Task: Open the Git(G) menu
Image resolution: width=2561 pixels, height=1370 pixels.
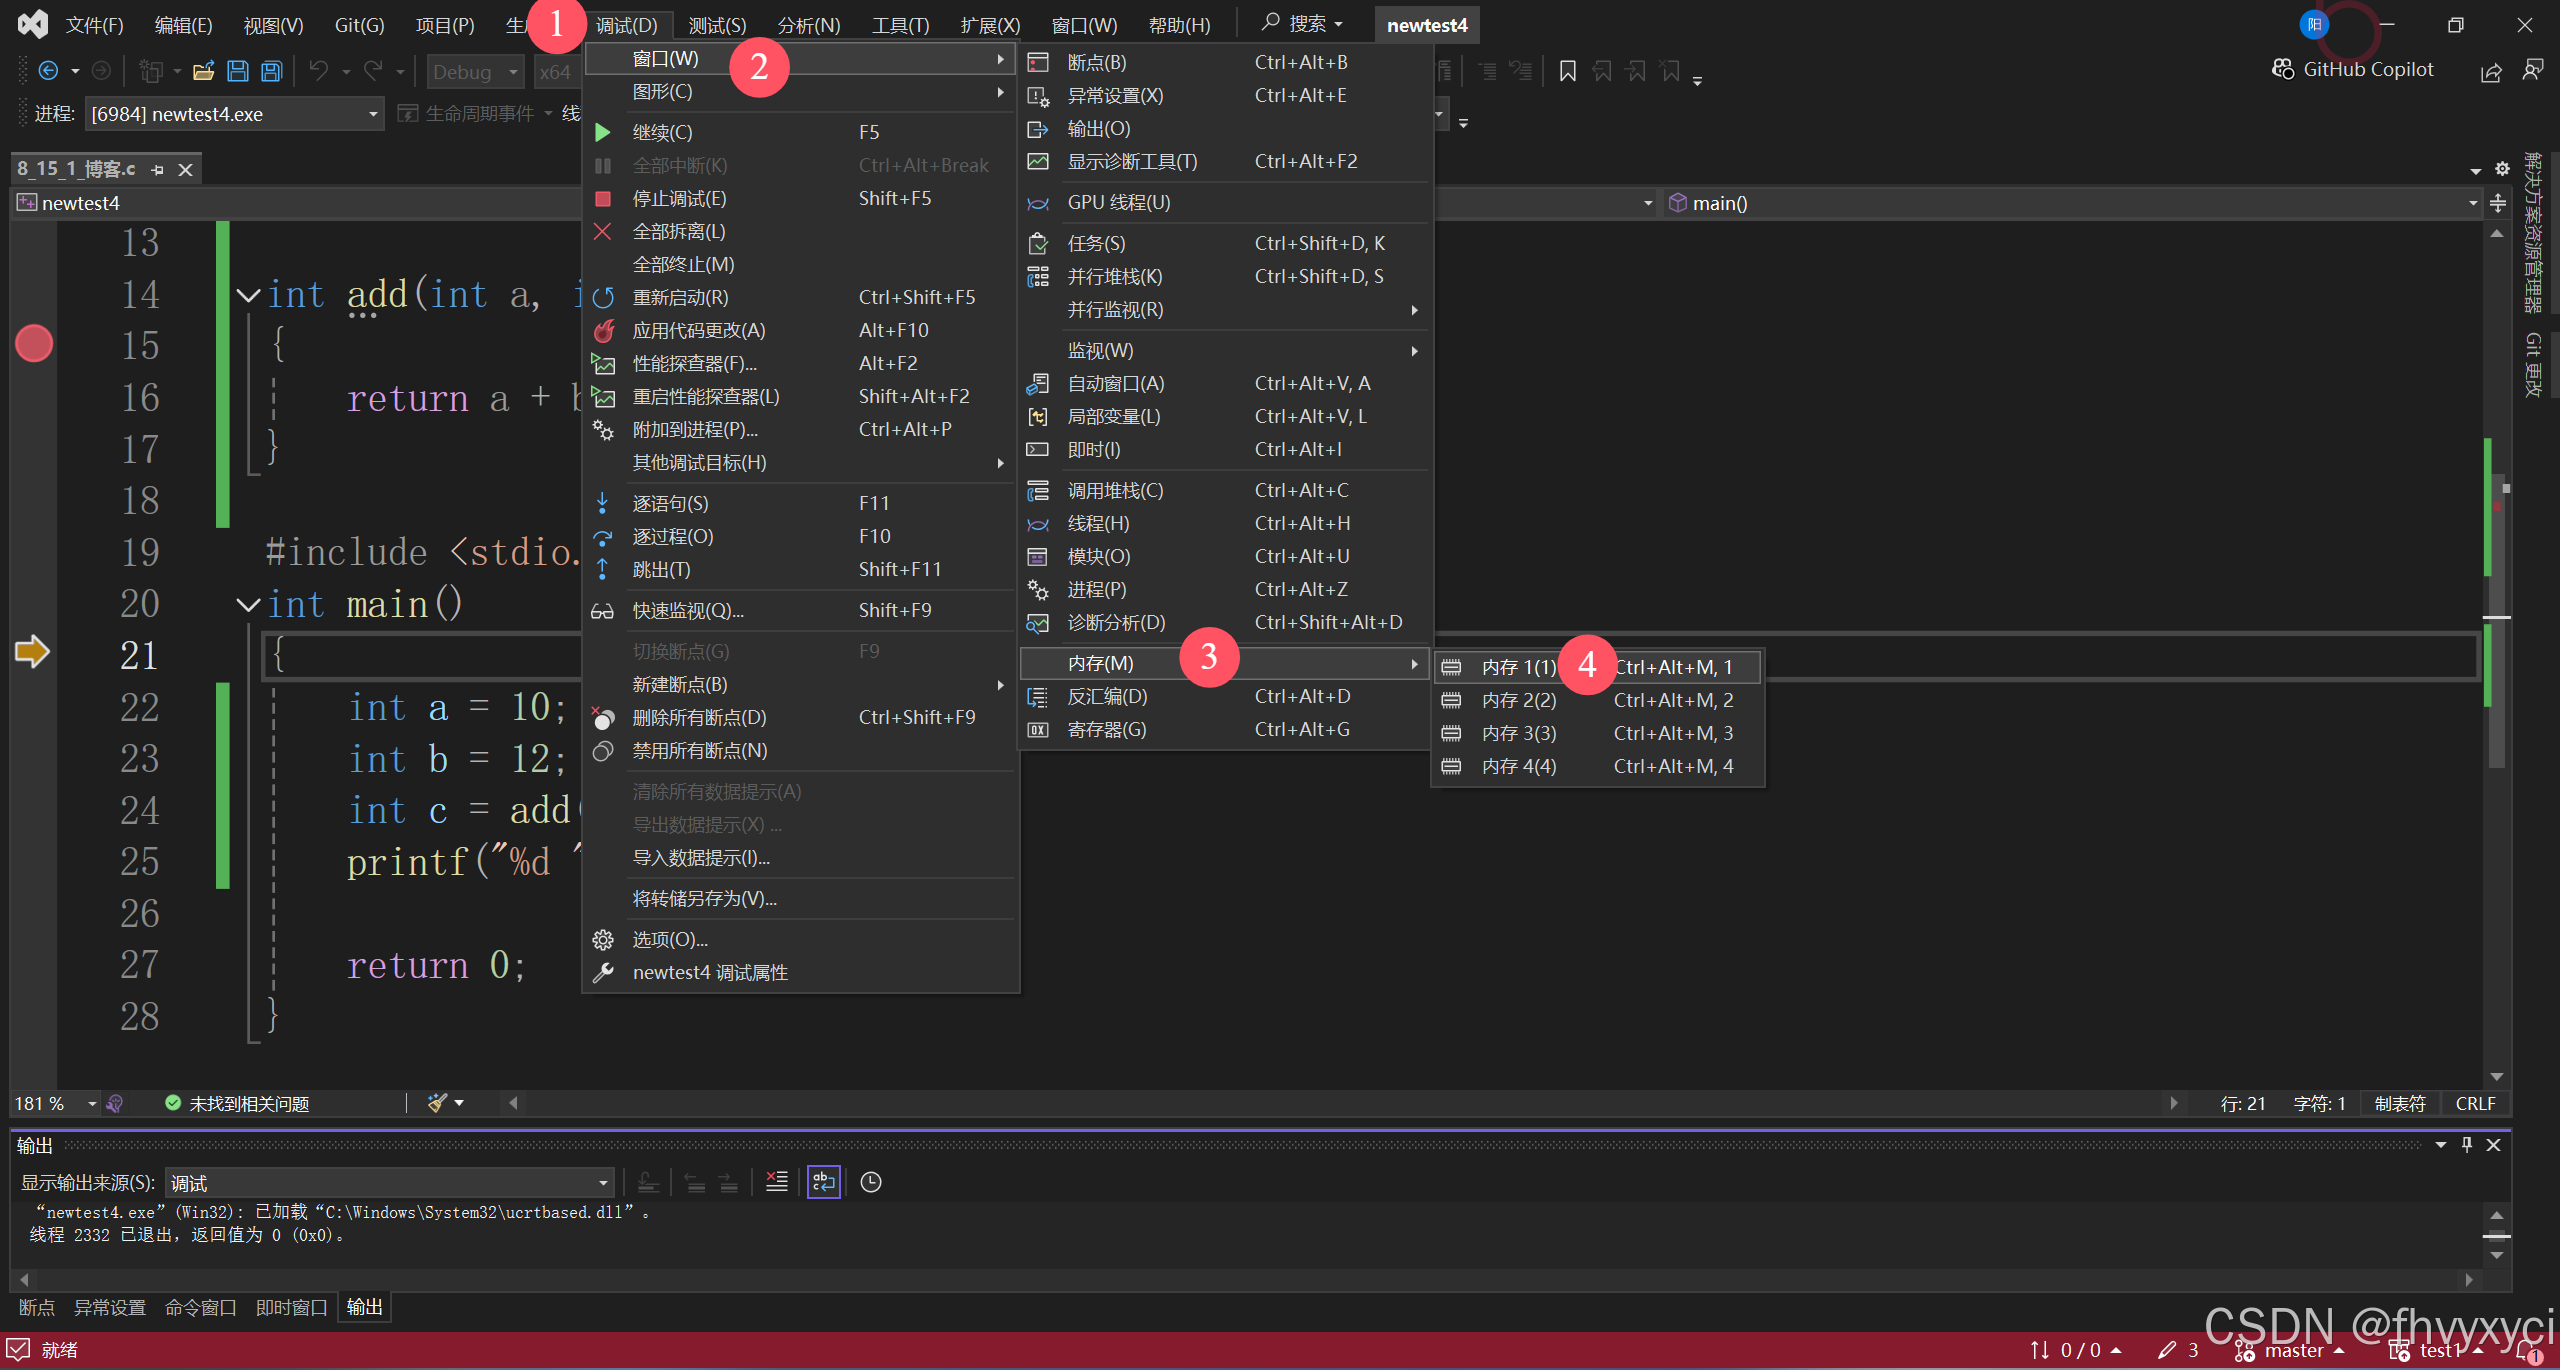Action: click(x=359, y=25)
